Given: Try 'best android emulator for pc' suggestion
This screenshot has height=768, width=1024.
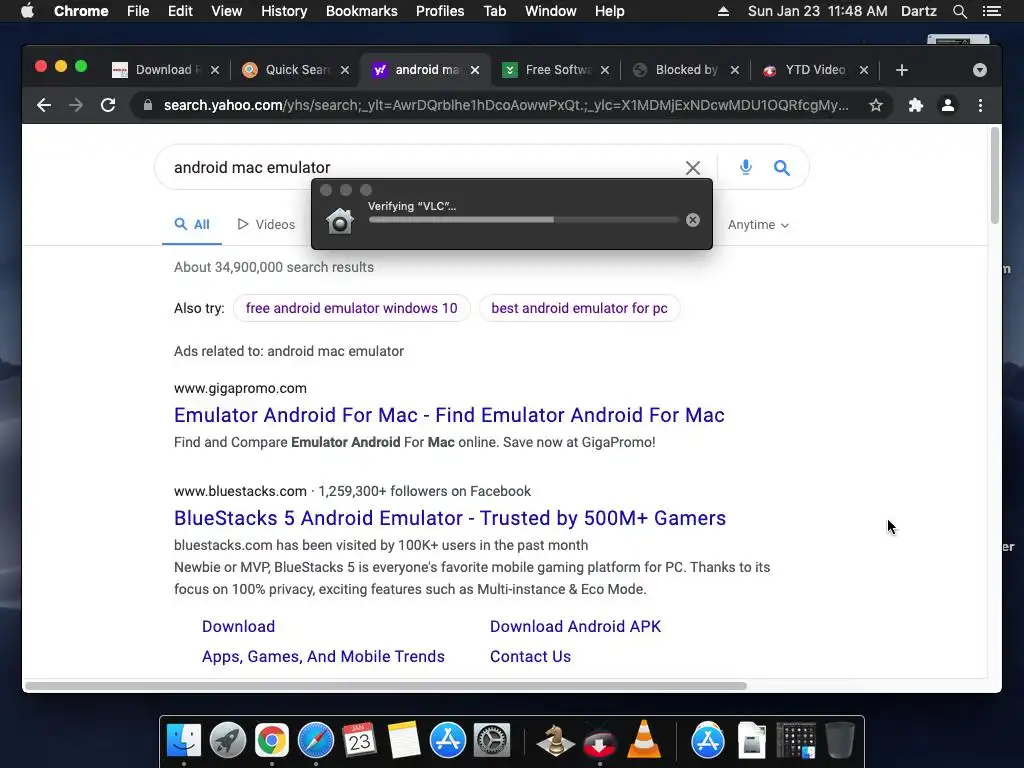Looking at the screenshot, I should click(579, 308).
